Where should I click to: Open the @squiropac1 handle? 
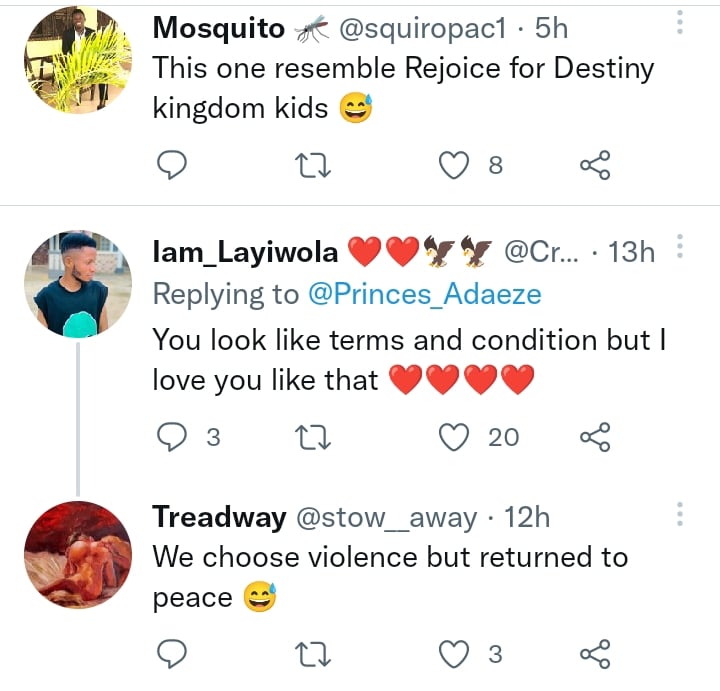coord(427,29)
